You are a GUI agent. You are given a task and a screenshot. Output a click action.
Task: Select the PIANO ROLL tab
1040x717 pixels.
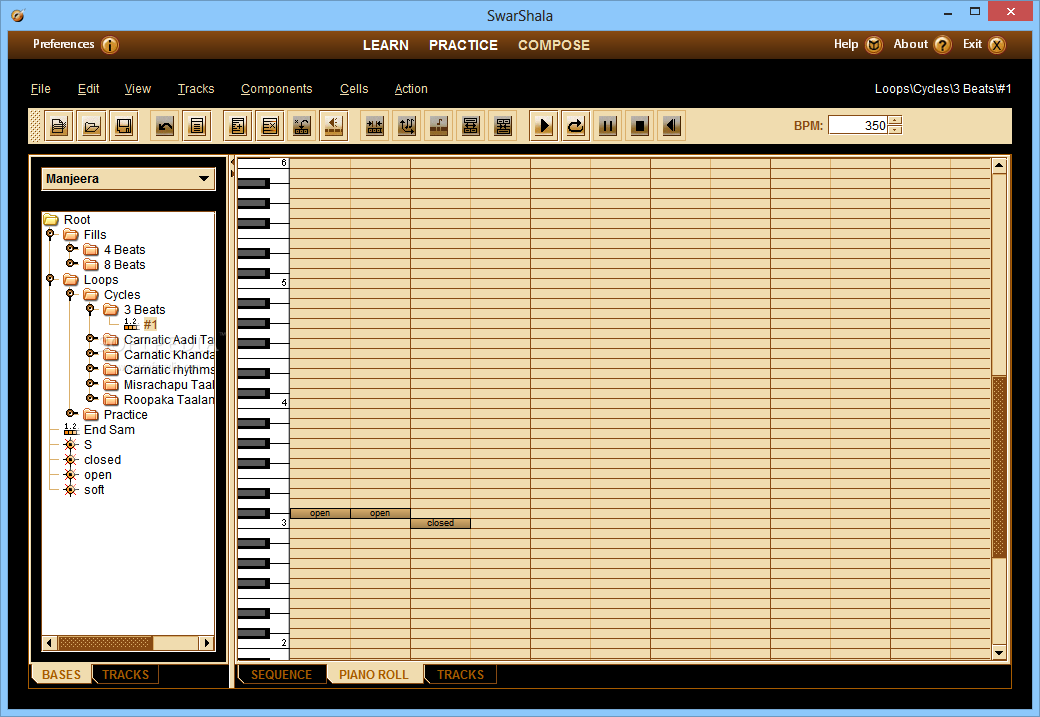tap(374, 675)
